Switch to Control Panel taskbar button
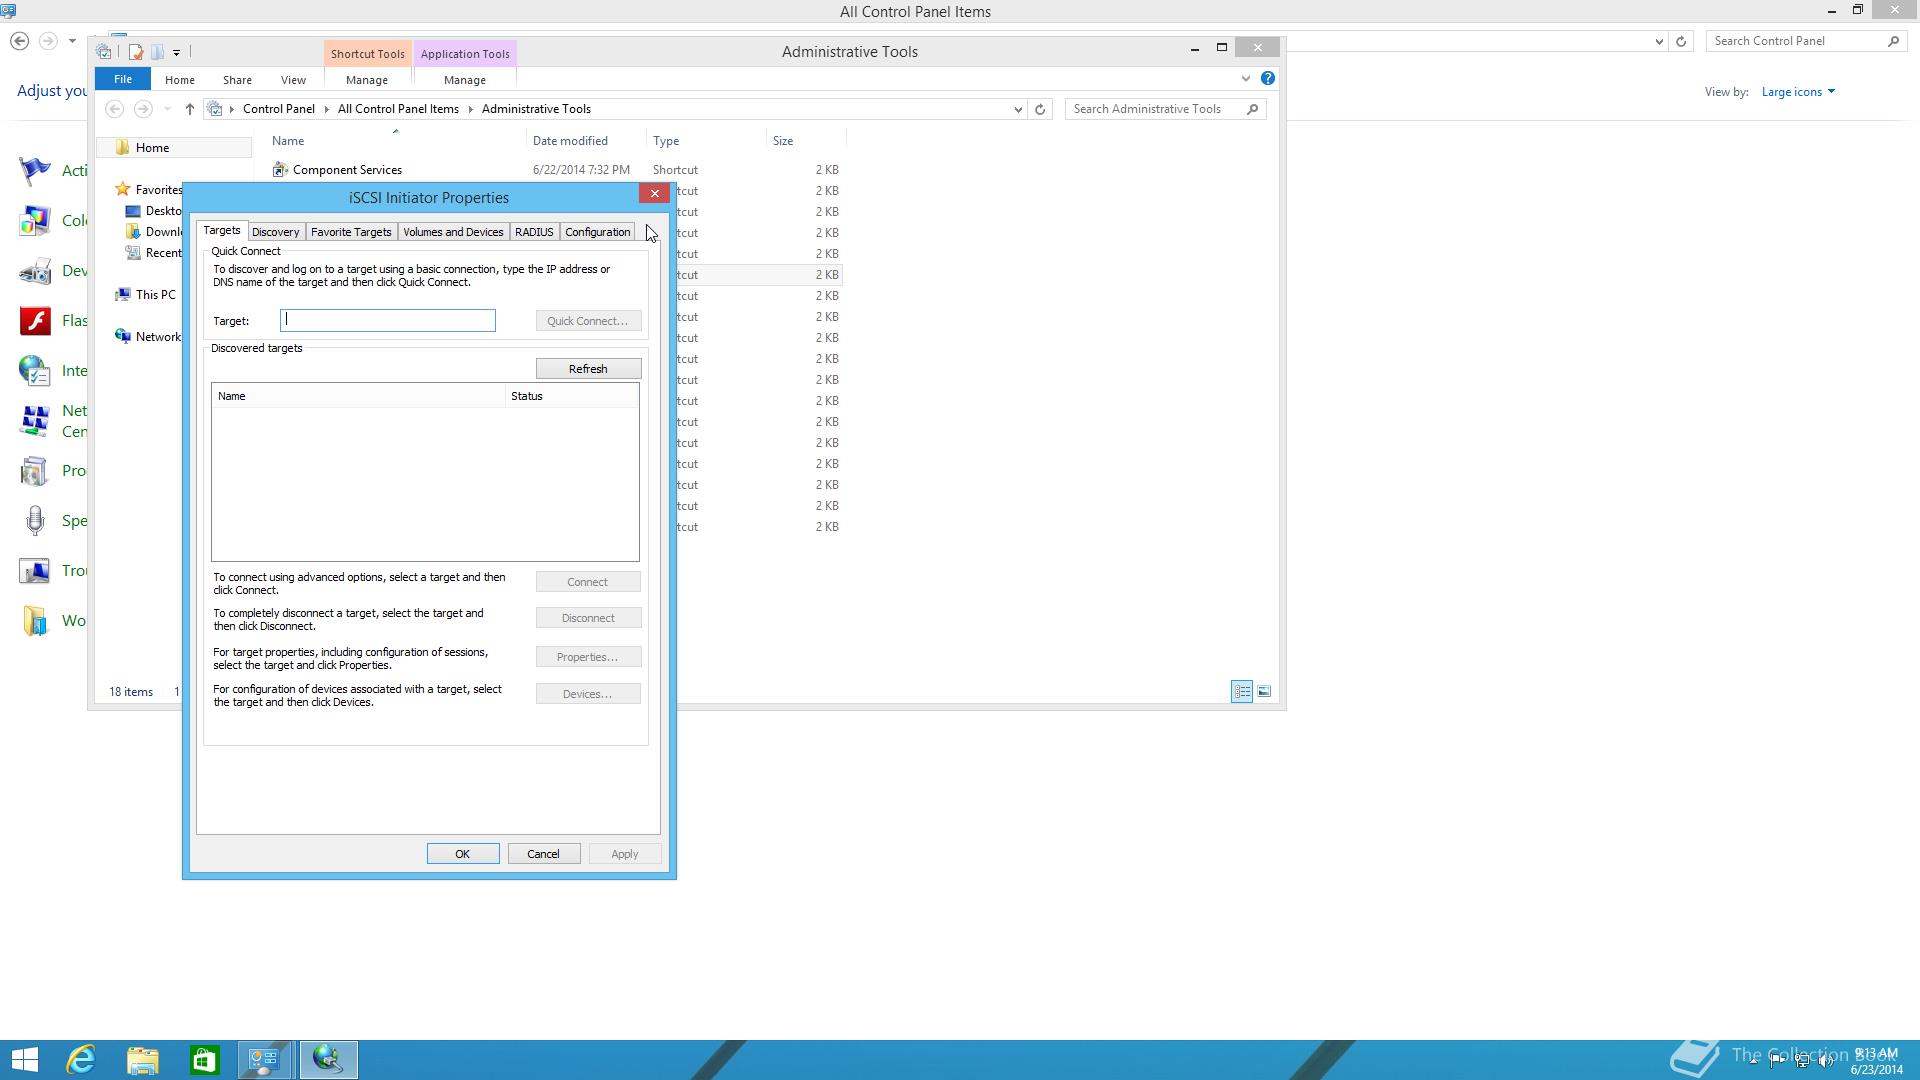The height and width of the screenshot is (1080, 1920). click(x=265, y=1060)
